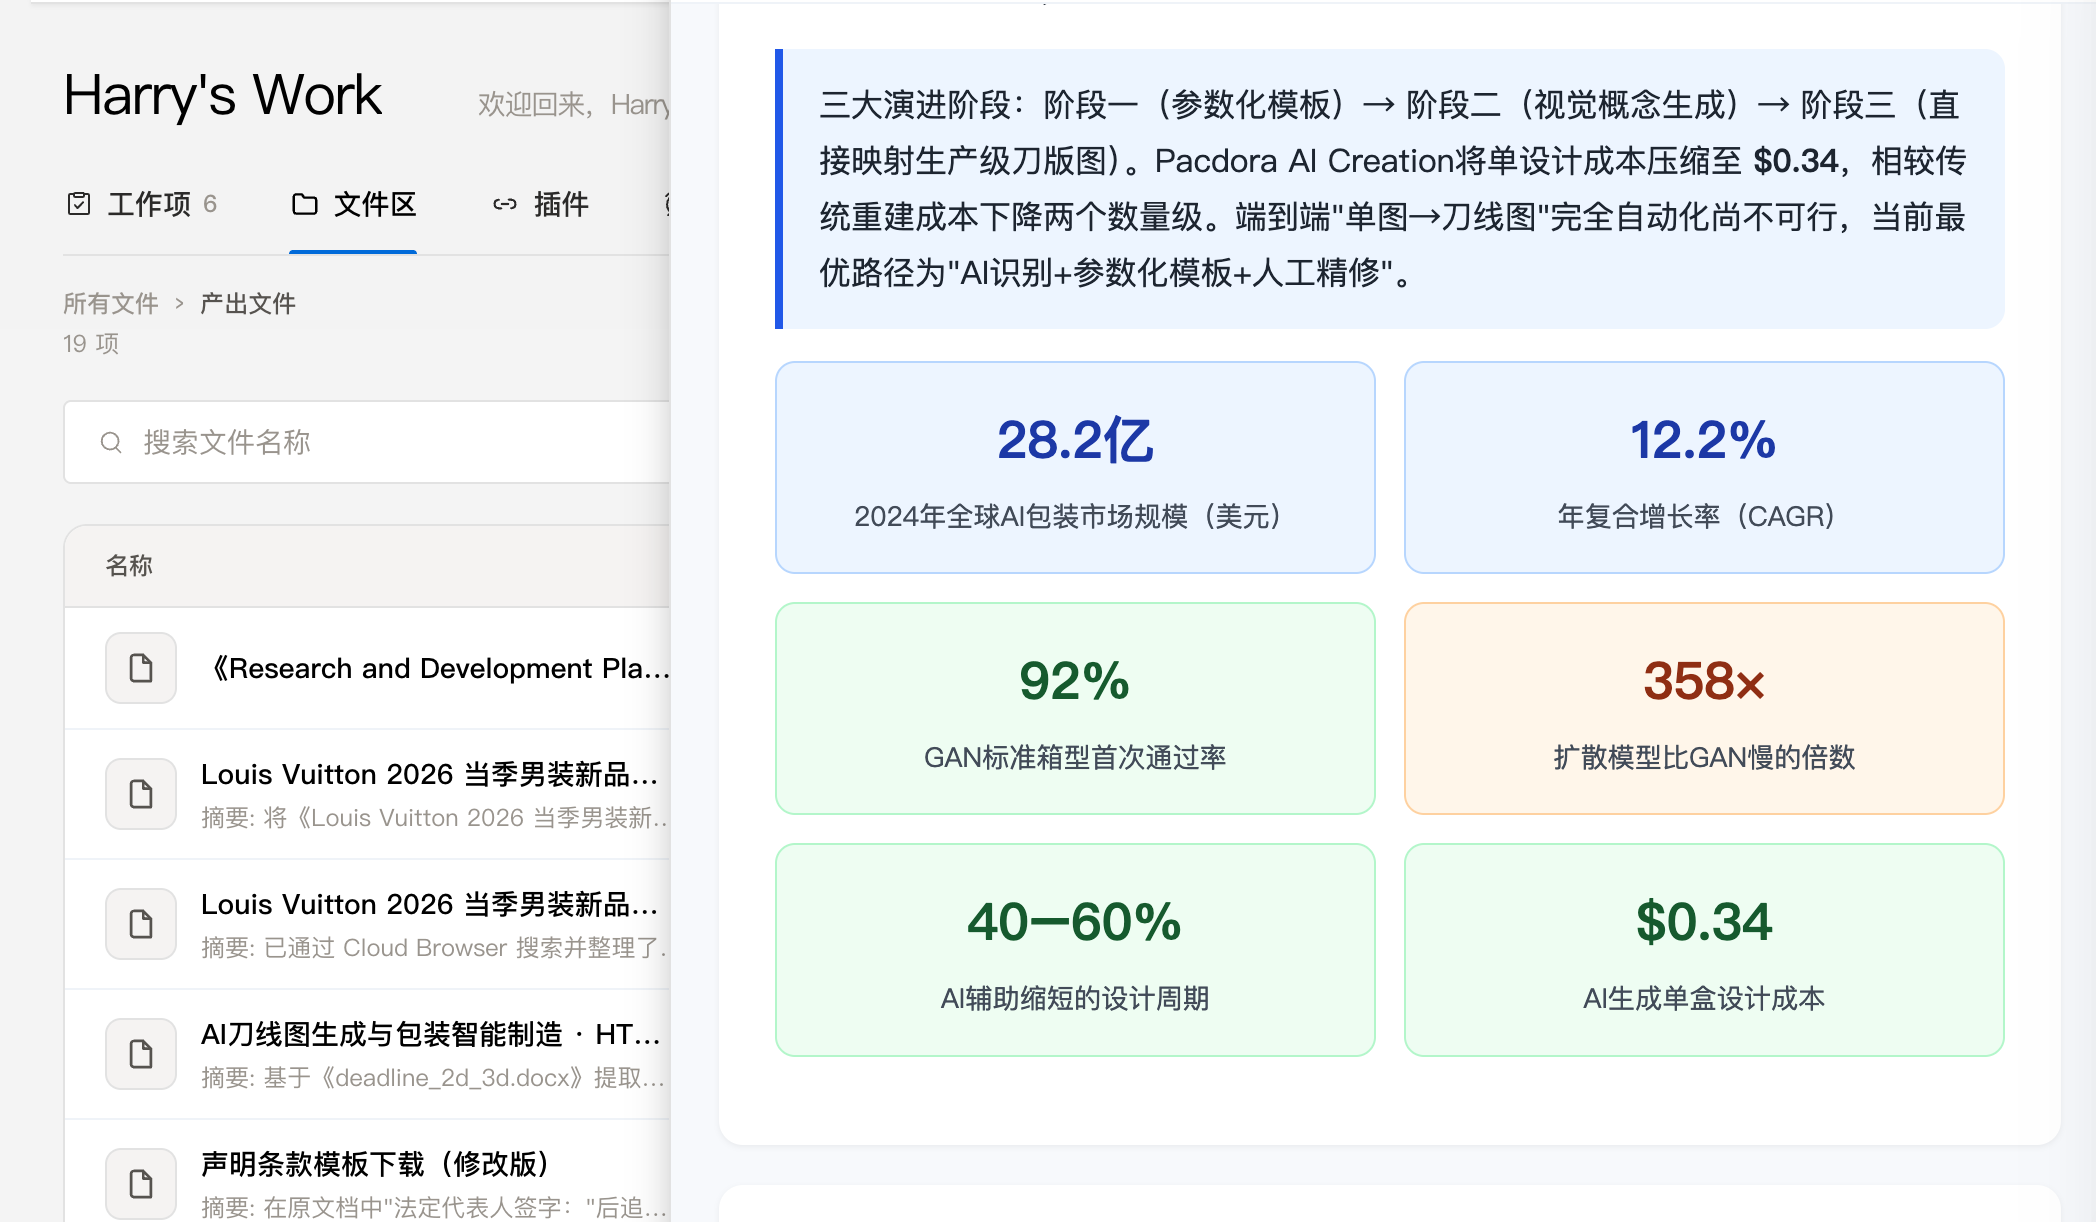The width and height of the screenshot is (2096, 1222).
Task: Click the 三大演进阶段 summary paragraph
Action: point(1392,188)
